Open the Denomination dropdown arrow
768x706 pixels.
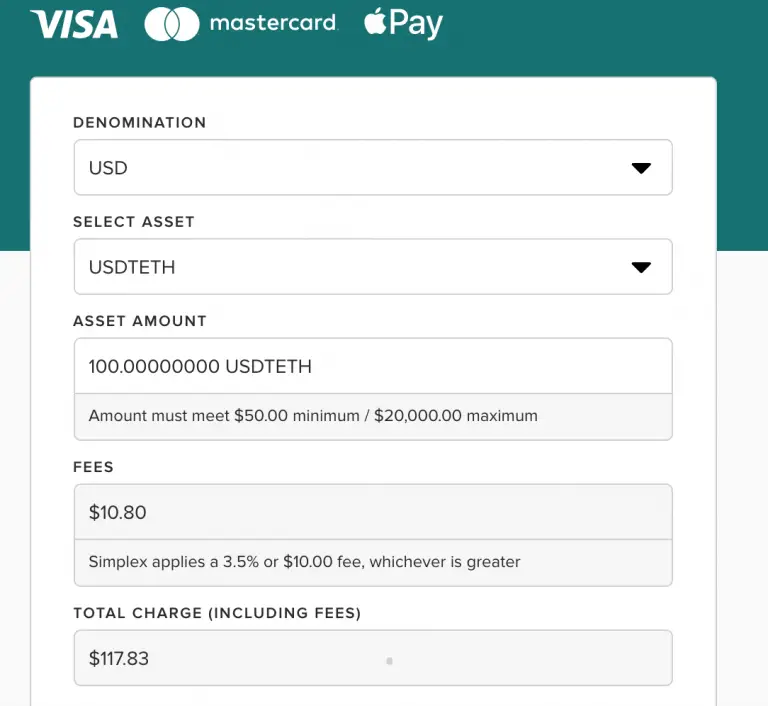[x=641, y=168]
